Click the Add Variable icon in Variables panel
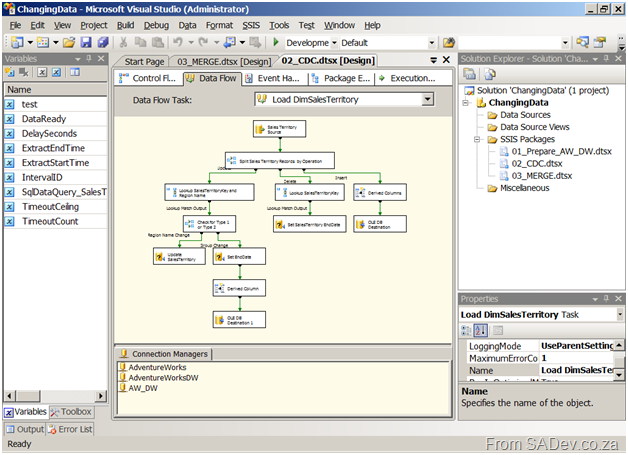The image size is (628, 455). point(9,72)
